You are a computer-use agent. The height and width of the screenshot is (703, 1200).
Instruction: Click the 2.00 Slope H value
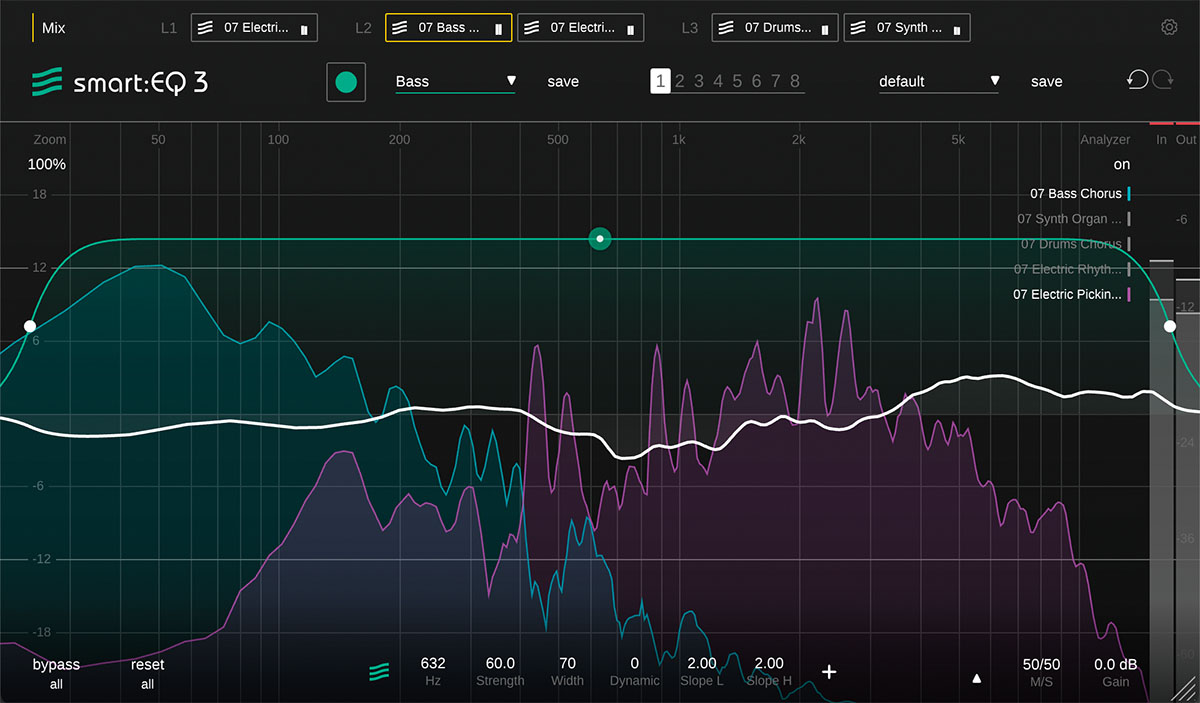point(769,663)
